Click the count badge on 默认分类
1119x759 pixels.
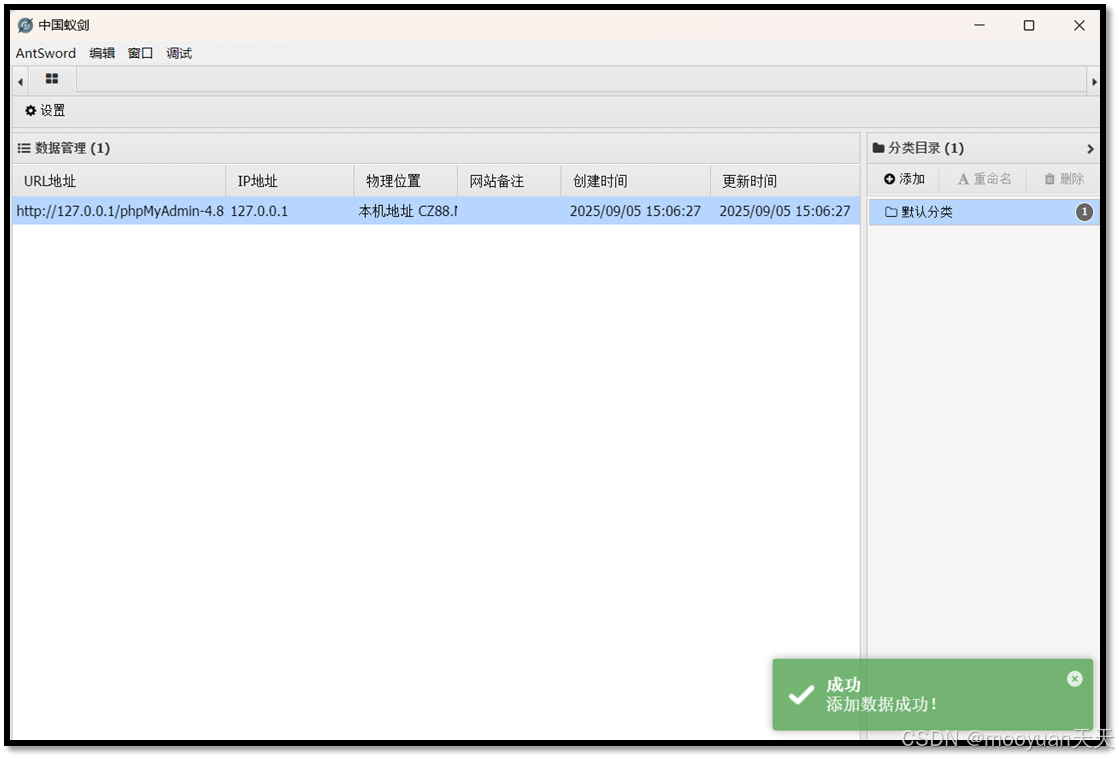[1084, 212]
